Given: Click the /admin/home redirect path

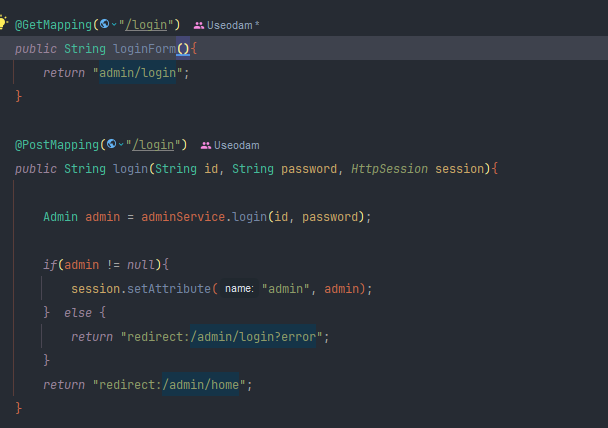Looking at the screenshot, I should tap(200, 385).
